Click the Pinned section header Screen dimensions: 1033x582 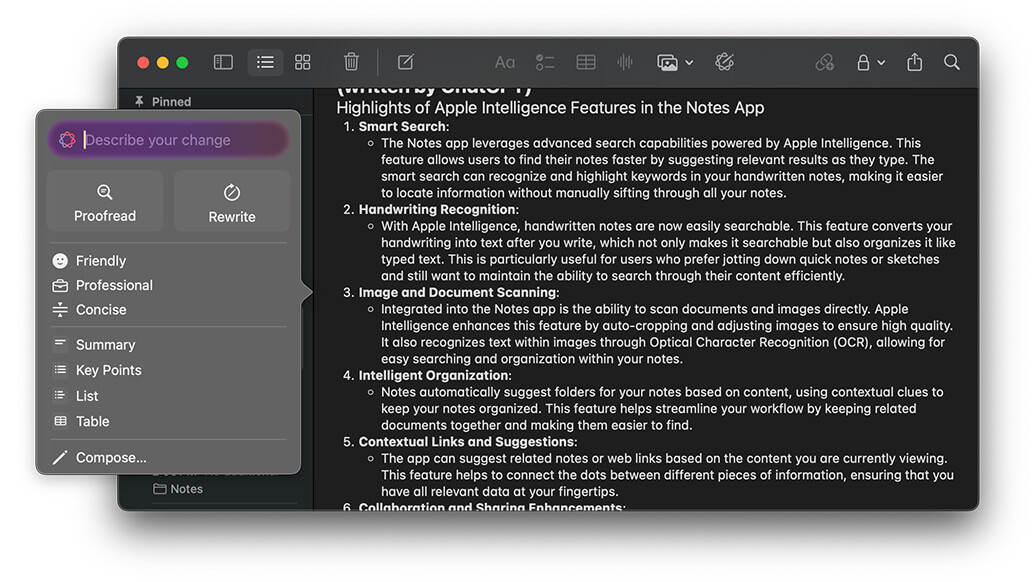point(163,102)
